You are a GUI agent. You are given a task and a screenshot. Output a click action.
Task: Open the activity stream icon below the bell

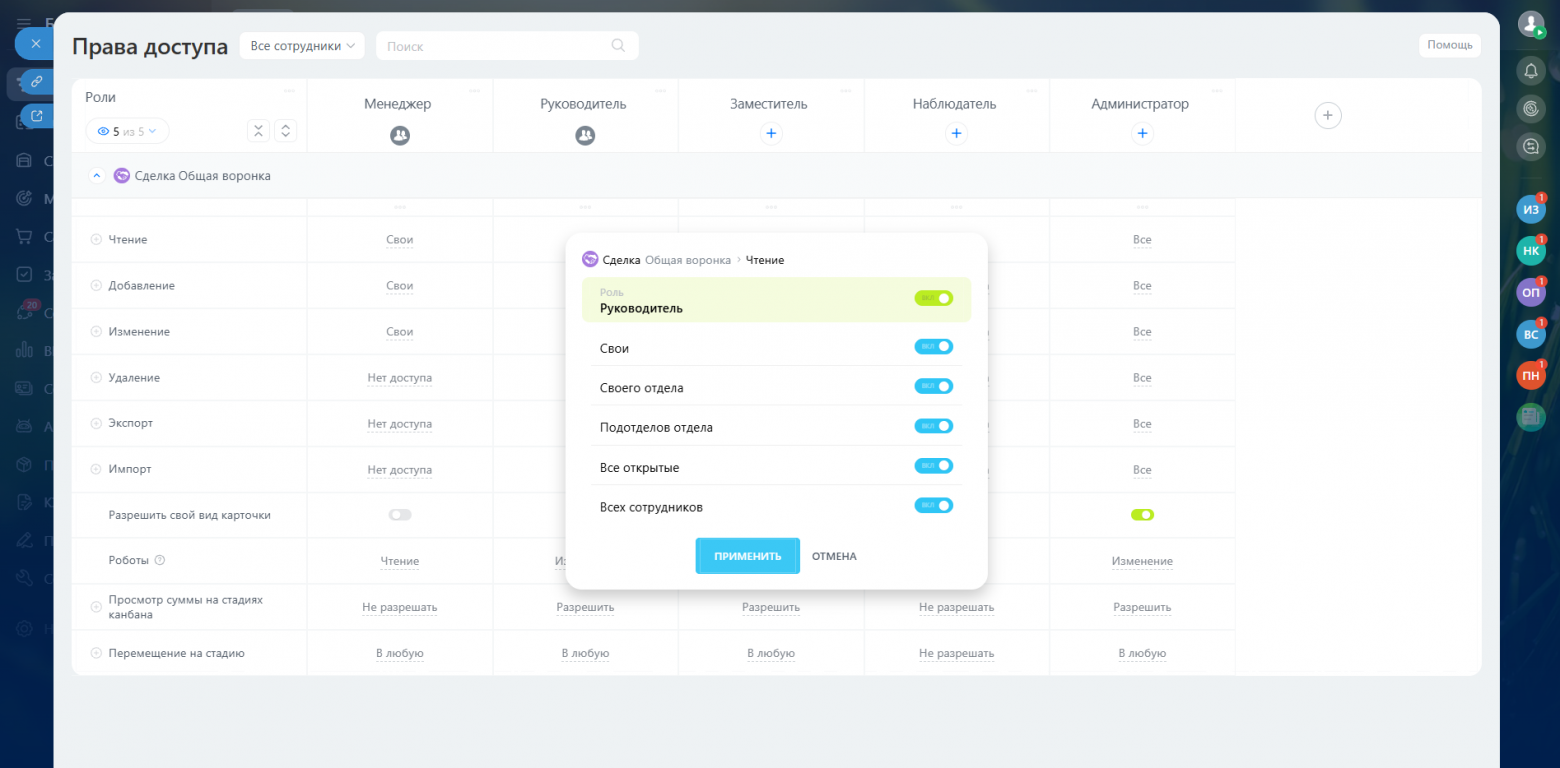[1530, 108]
